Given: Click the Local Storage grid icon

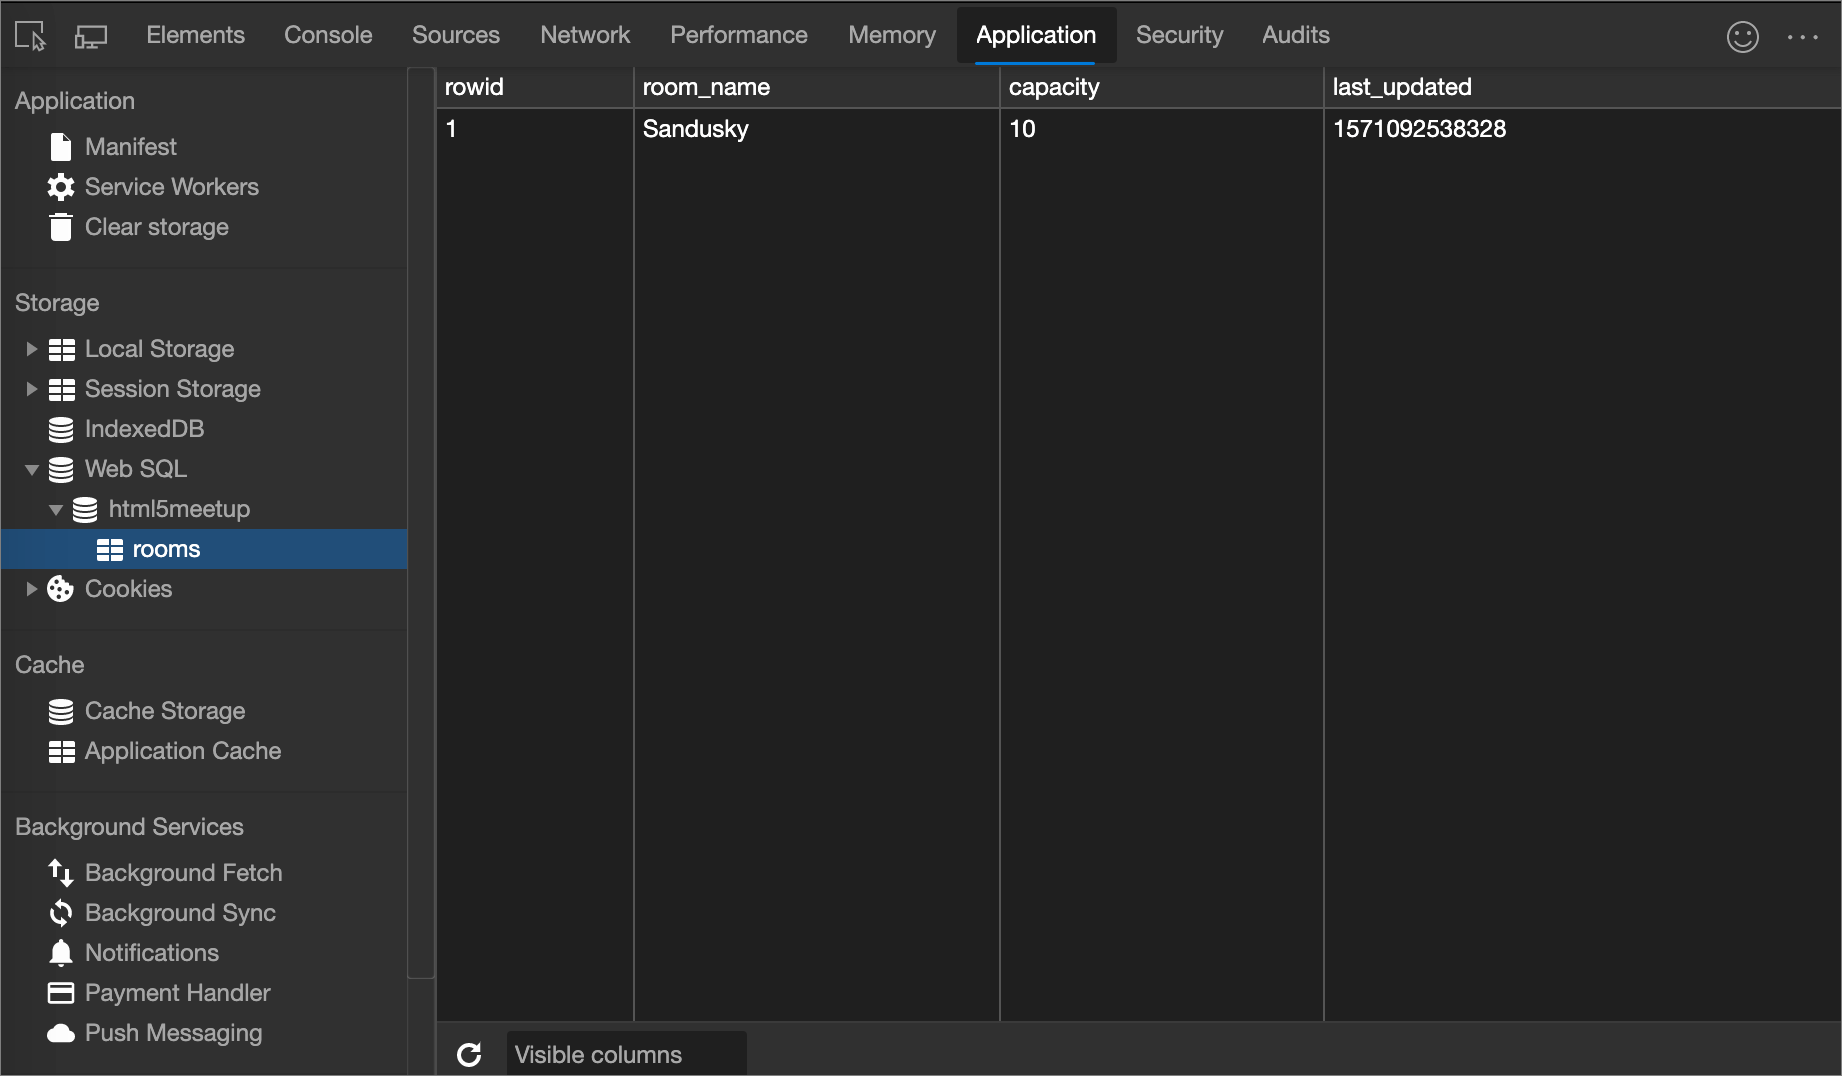Looking at the screenshot, I should pos(62,349).
